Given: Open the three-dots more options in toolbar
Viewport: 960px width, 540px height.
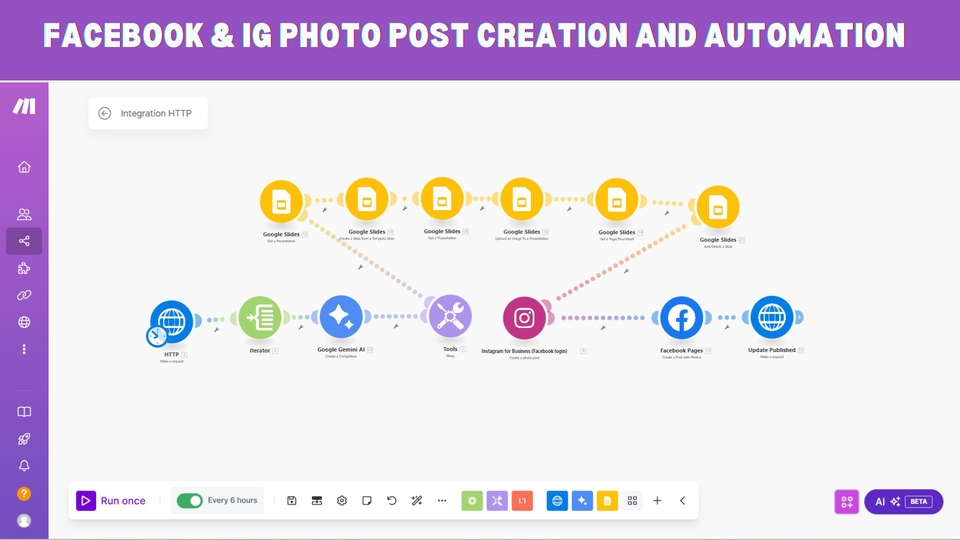Looking at the screenshot, I should [x=442, y=500].
